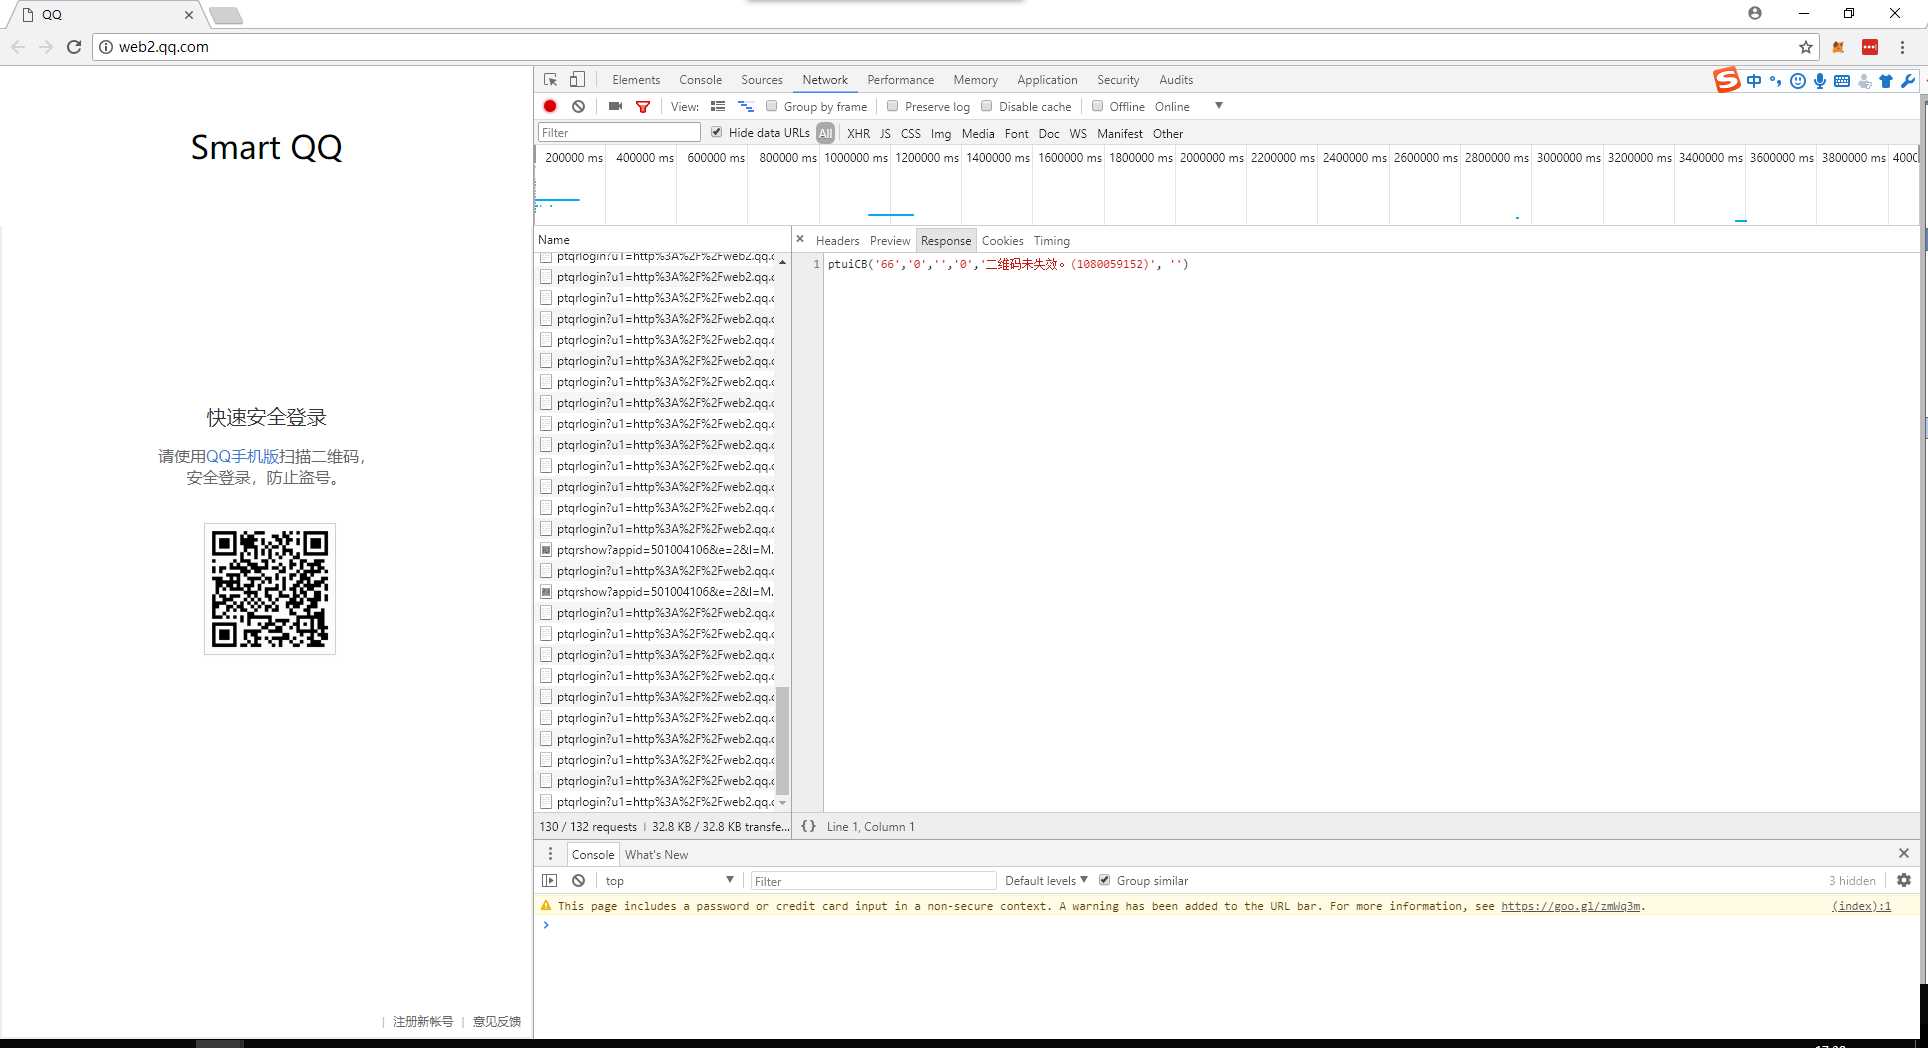
Task: Click the Sogou microphone voice input icon
Action: pyautogui.click(x=1820, y=81)
